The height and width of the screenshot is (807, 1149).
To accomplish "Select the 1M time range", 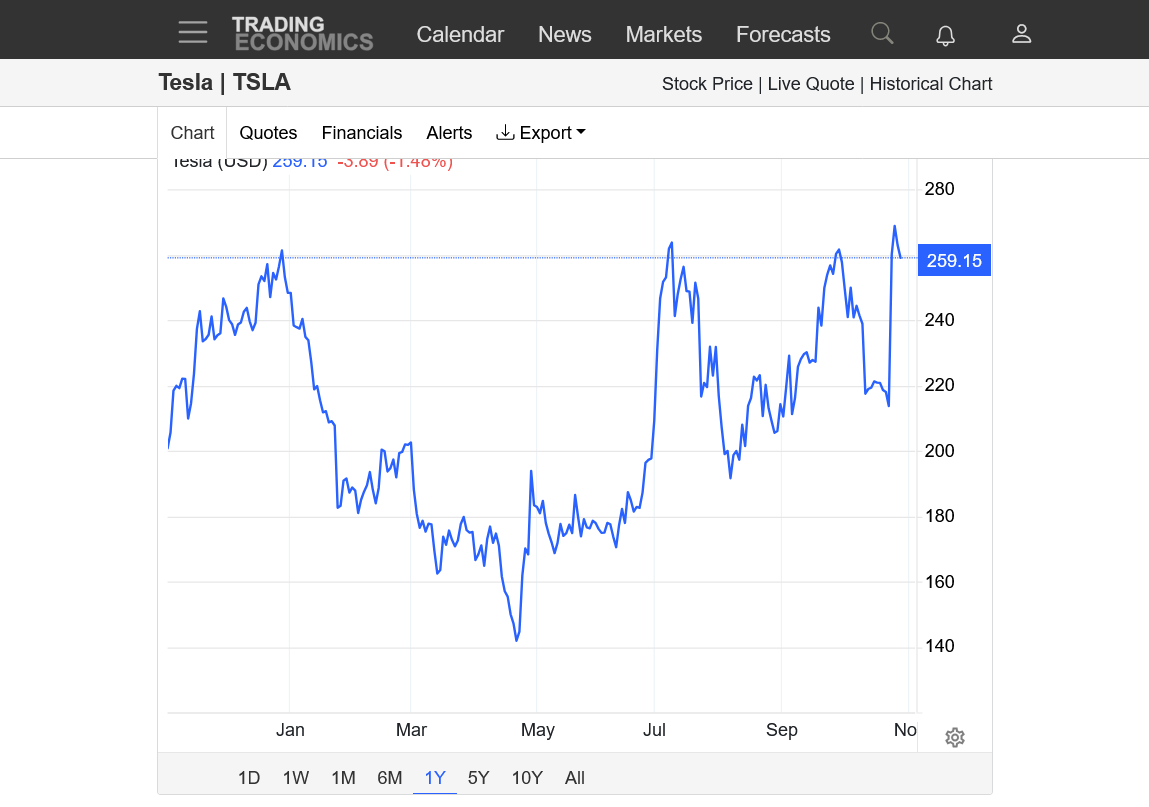I will [343, 778].
